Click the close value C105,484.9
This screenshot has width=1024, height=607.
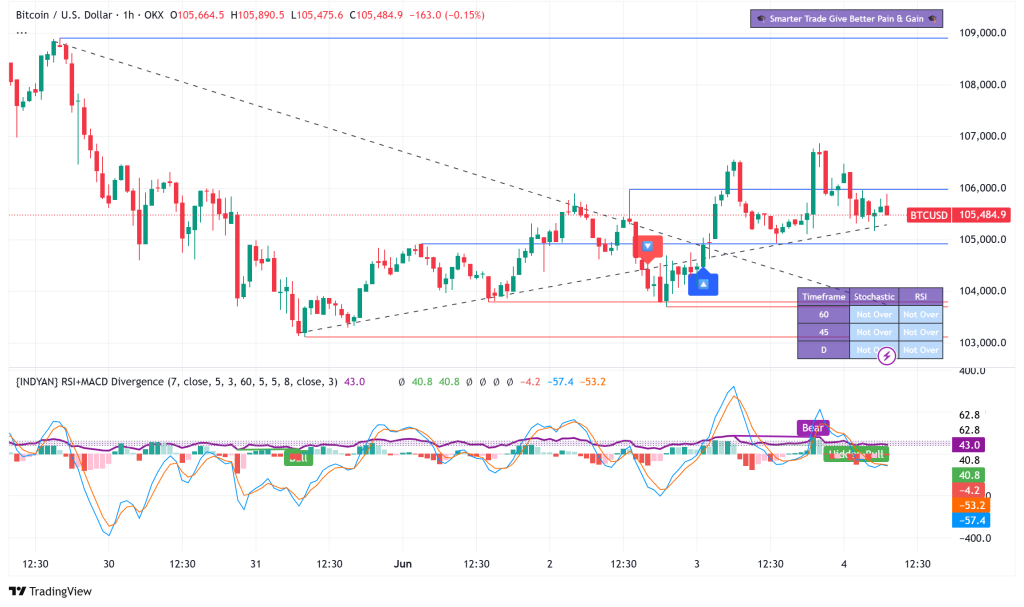(376, 14)
